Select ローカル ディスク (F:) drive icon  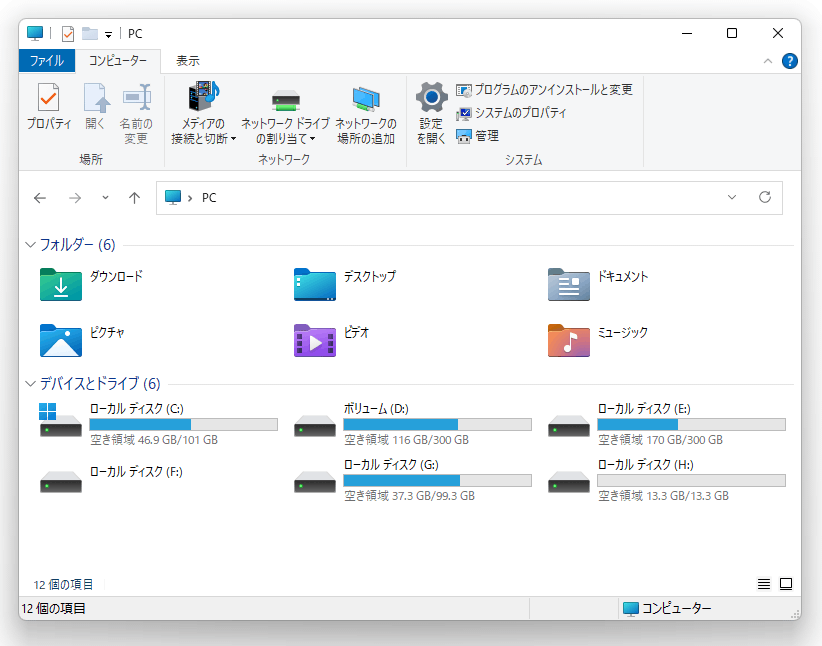pyautogui.click(x=61, y=482)
